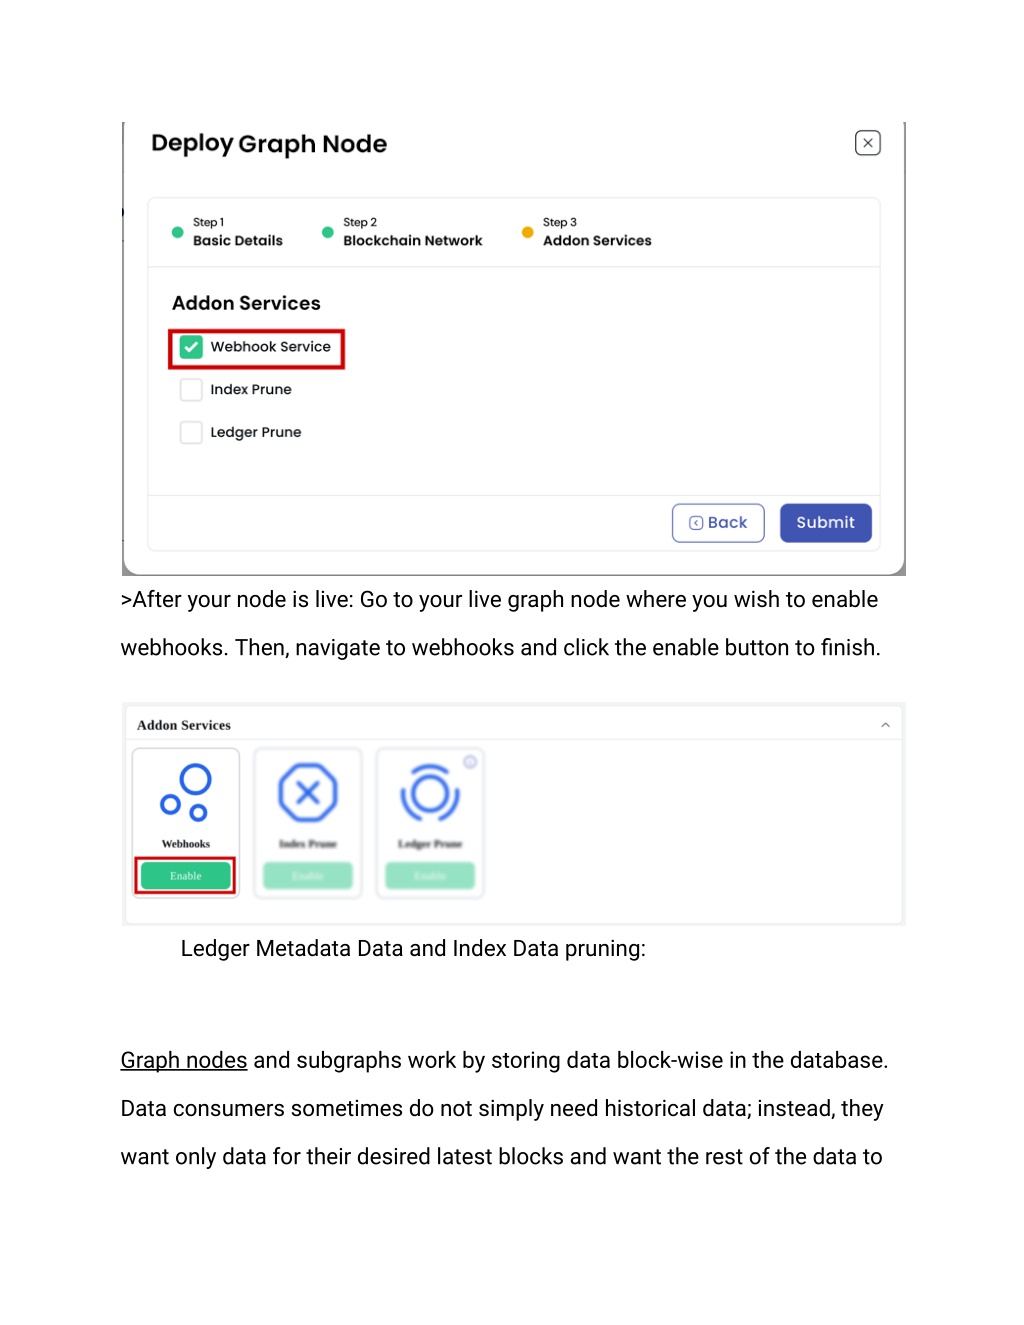Click the faded Enable button under Index Prune
This screenshot has width=1024, height=1325.
click(x=308, y=876)
